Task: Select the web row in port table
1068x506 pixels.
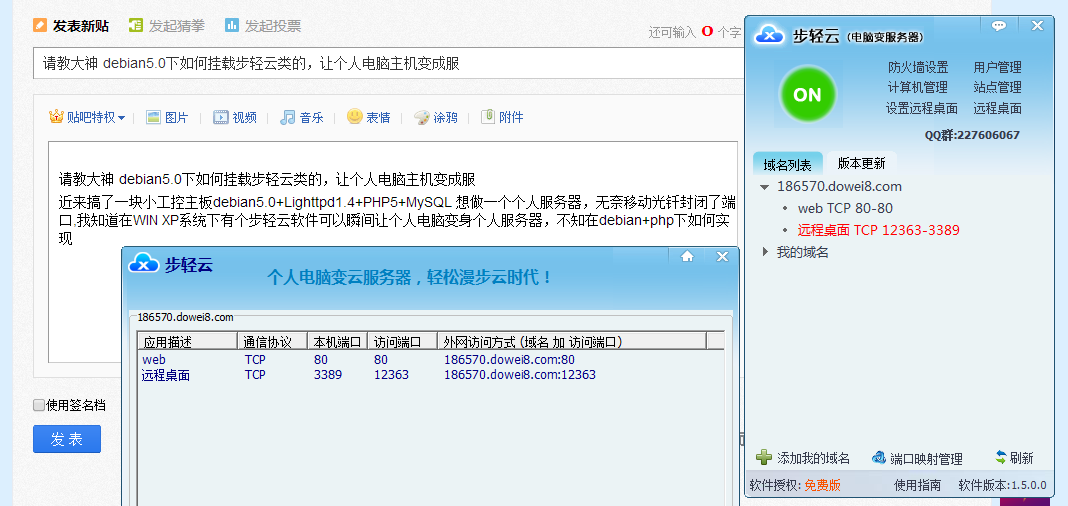Action: [430, 360]
